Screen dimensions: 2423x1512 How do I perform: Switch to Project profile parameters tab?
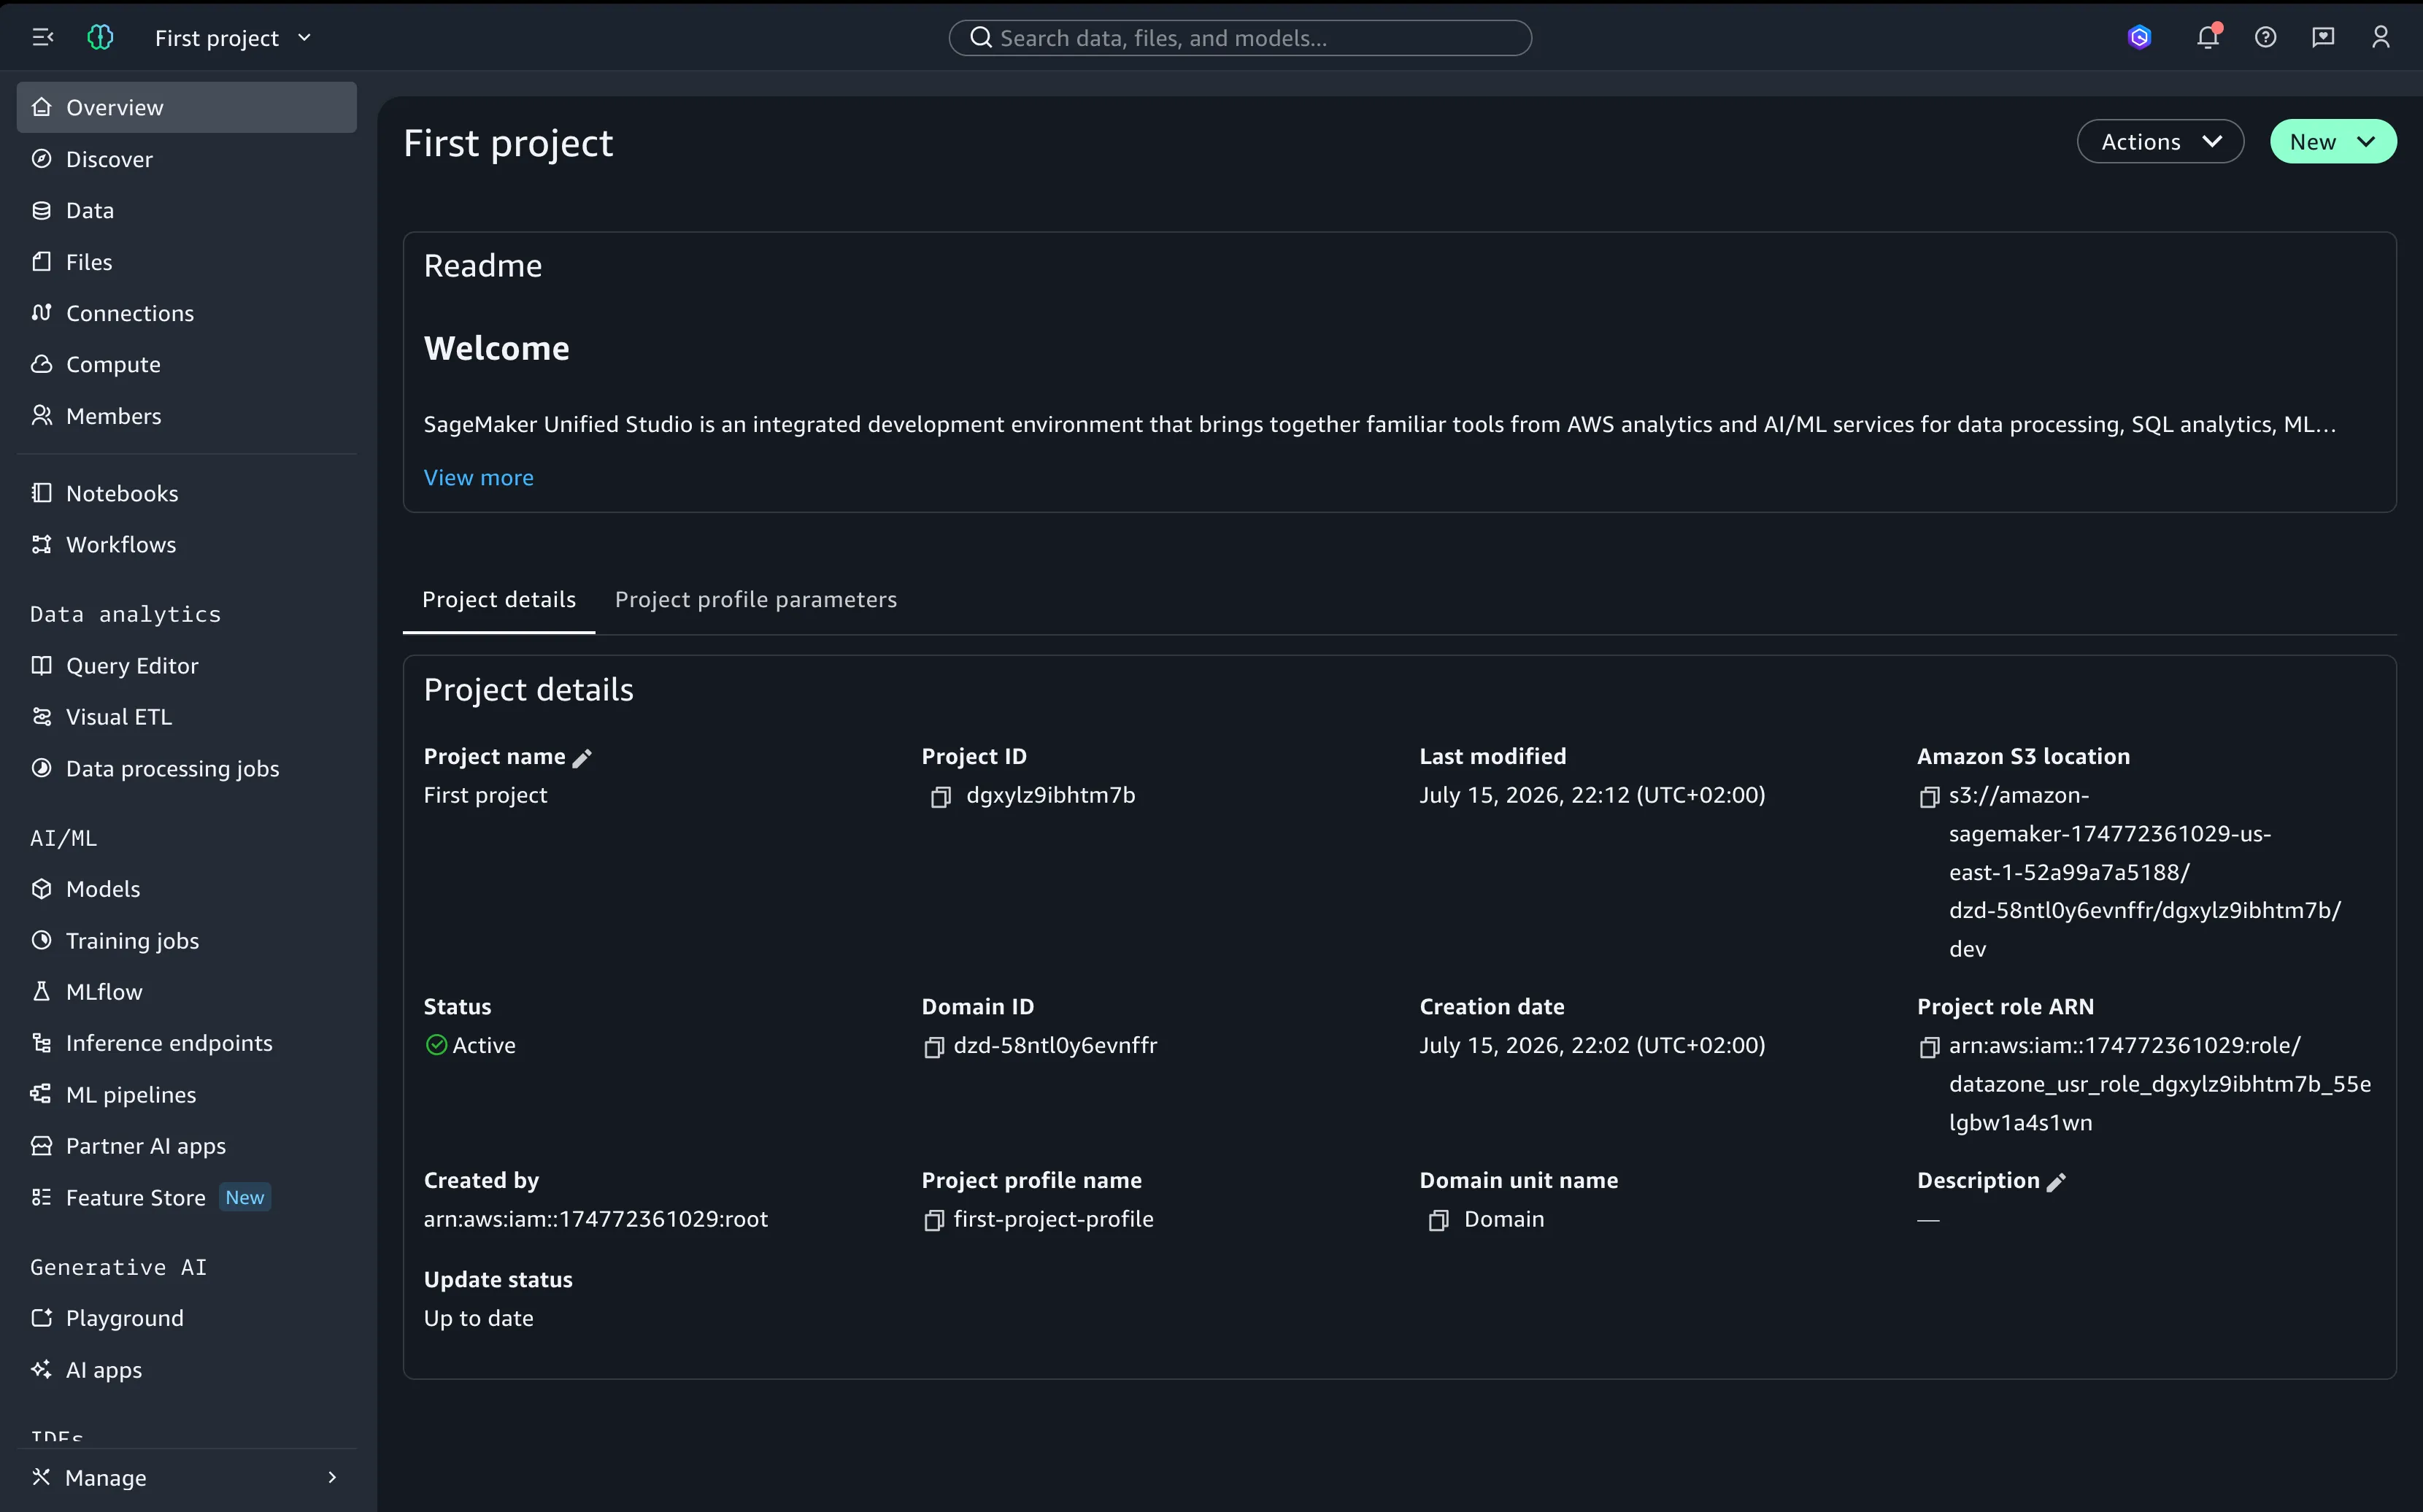pyautogui.click(x=755, y=599)
